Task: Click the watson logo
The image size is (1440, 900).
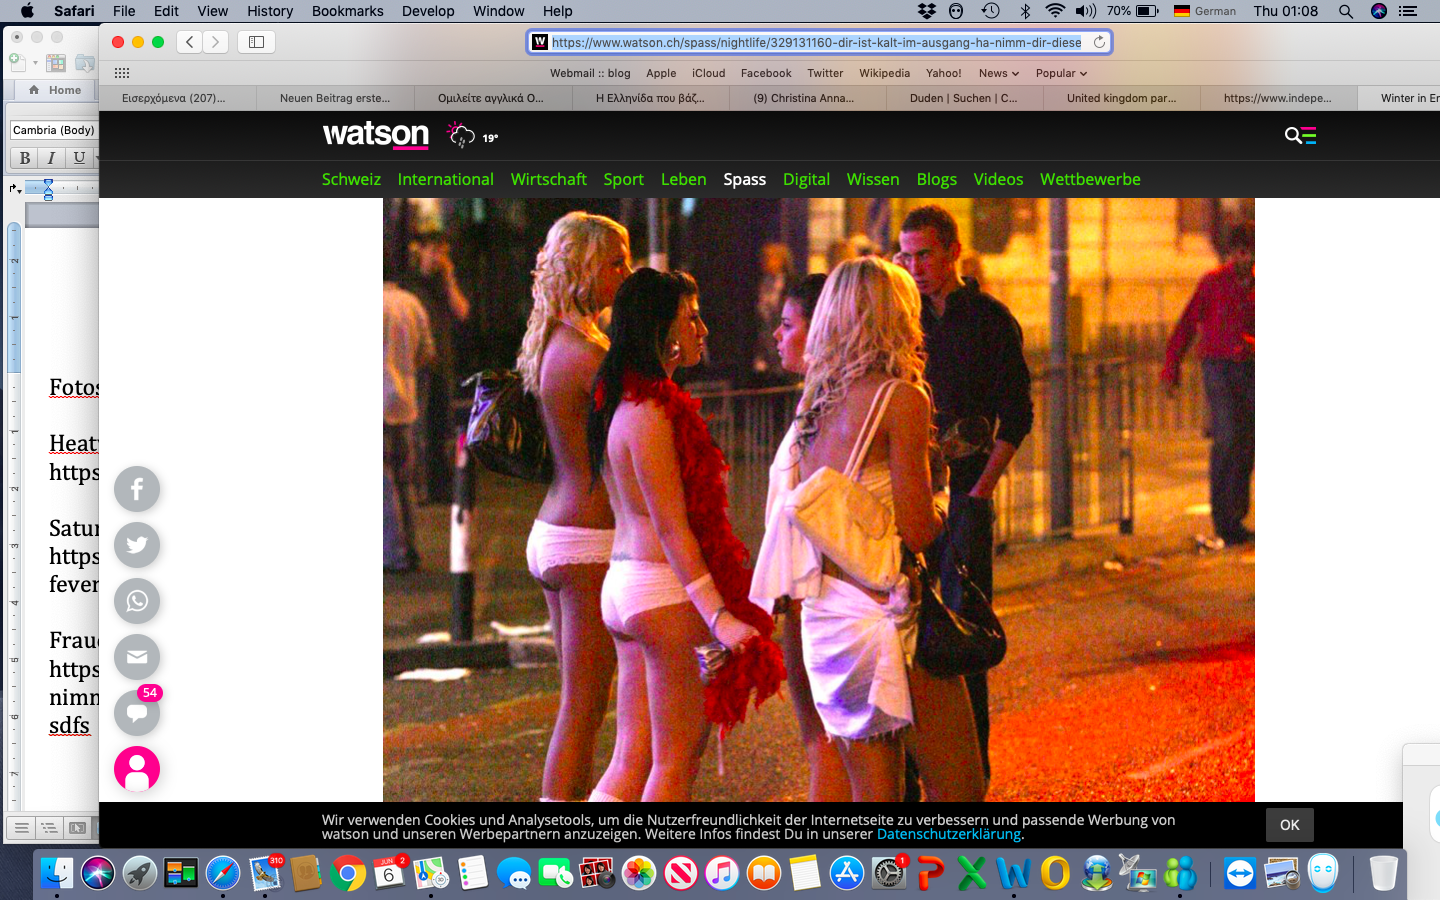Action: tap(375, 134)
